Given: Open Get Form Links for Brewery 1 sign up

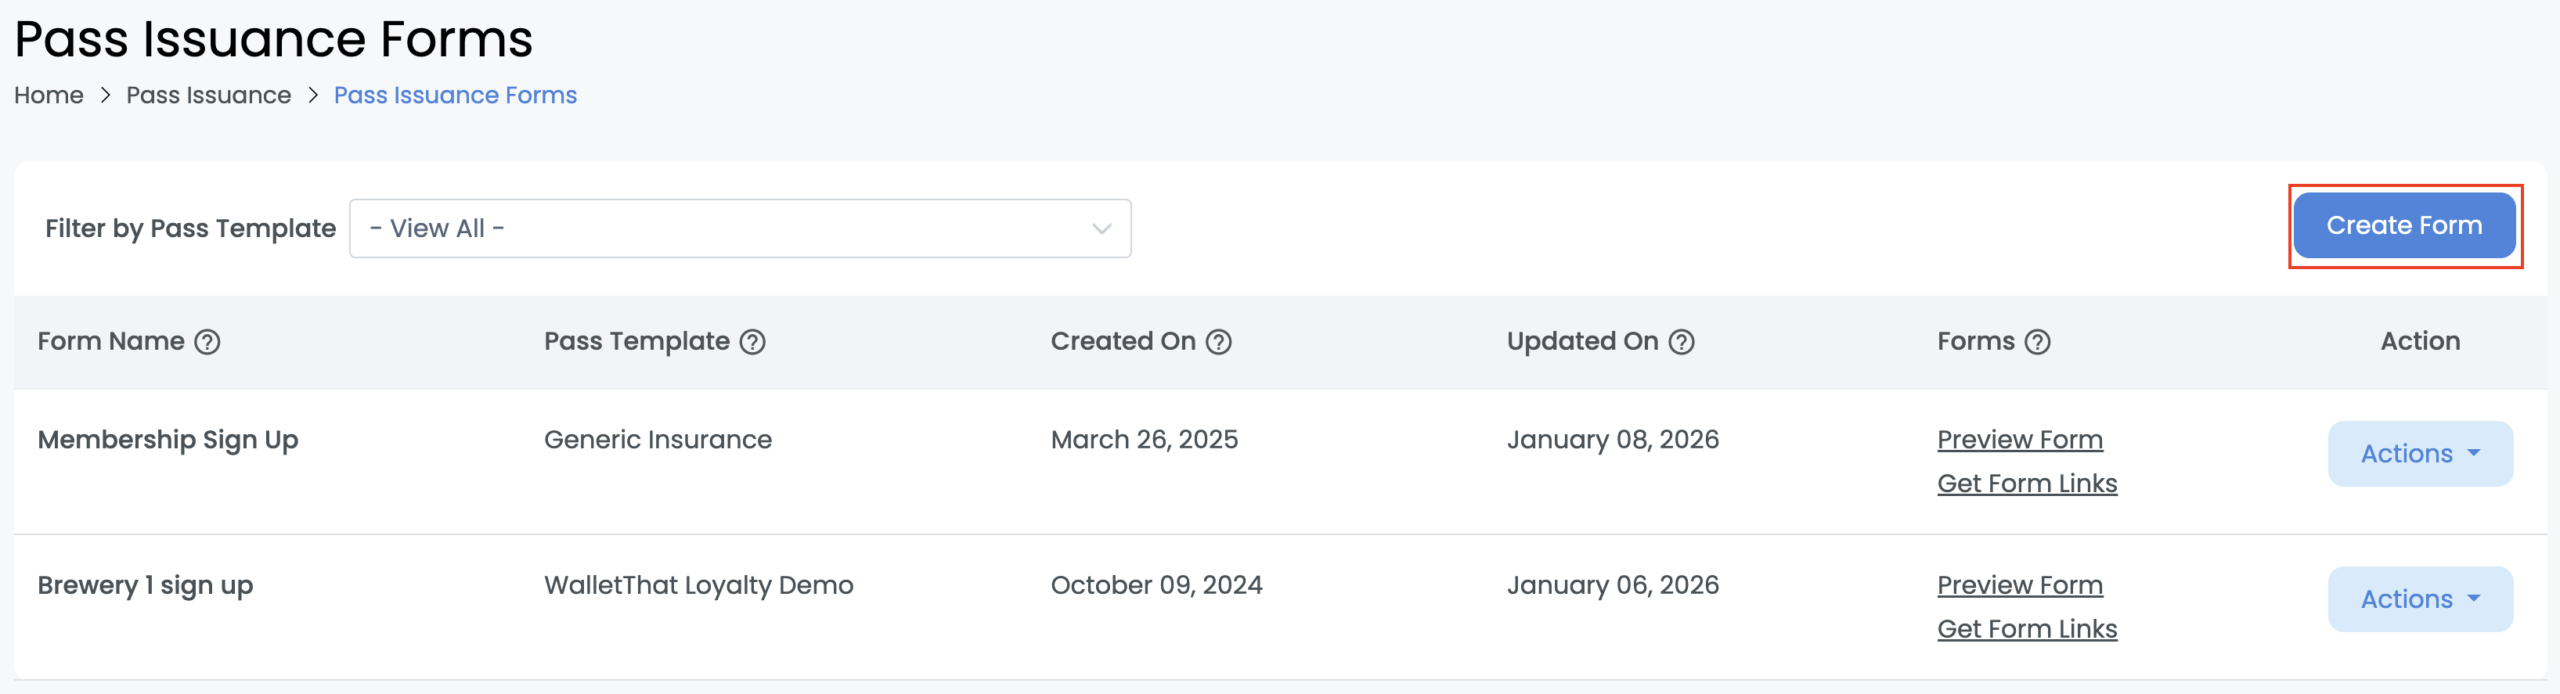Looking at the screenshot, I should coord(2026,629).
